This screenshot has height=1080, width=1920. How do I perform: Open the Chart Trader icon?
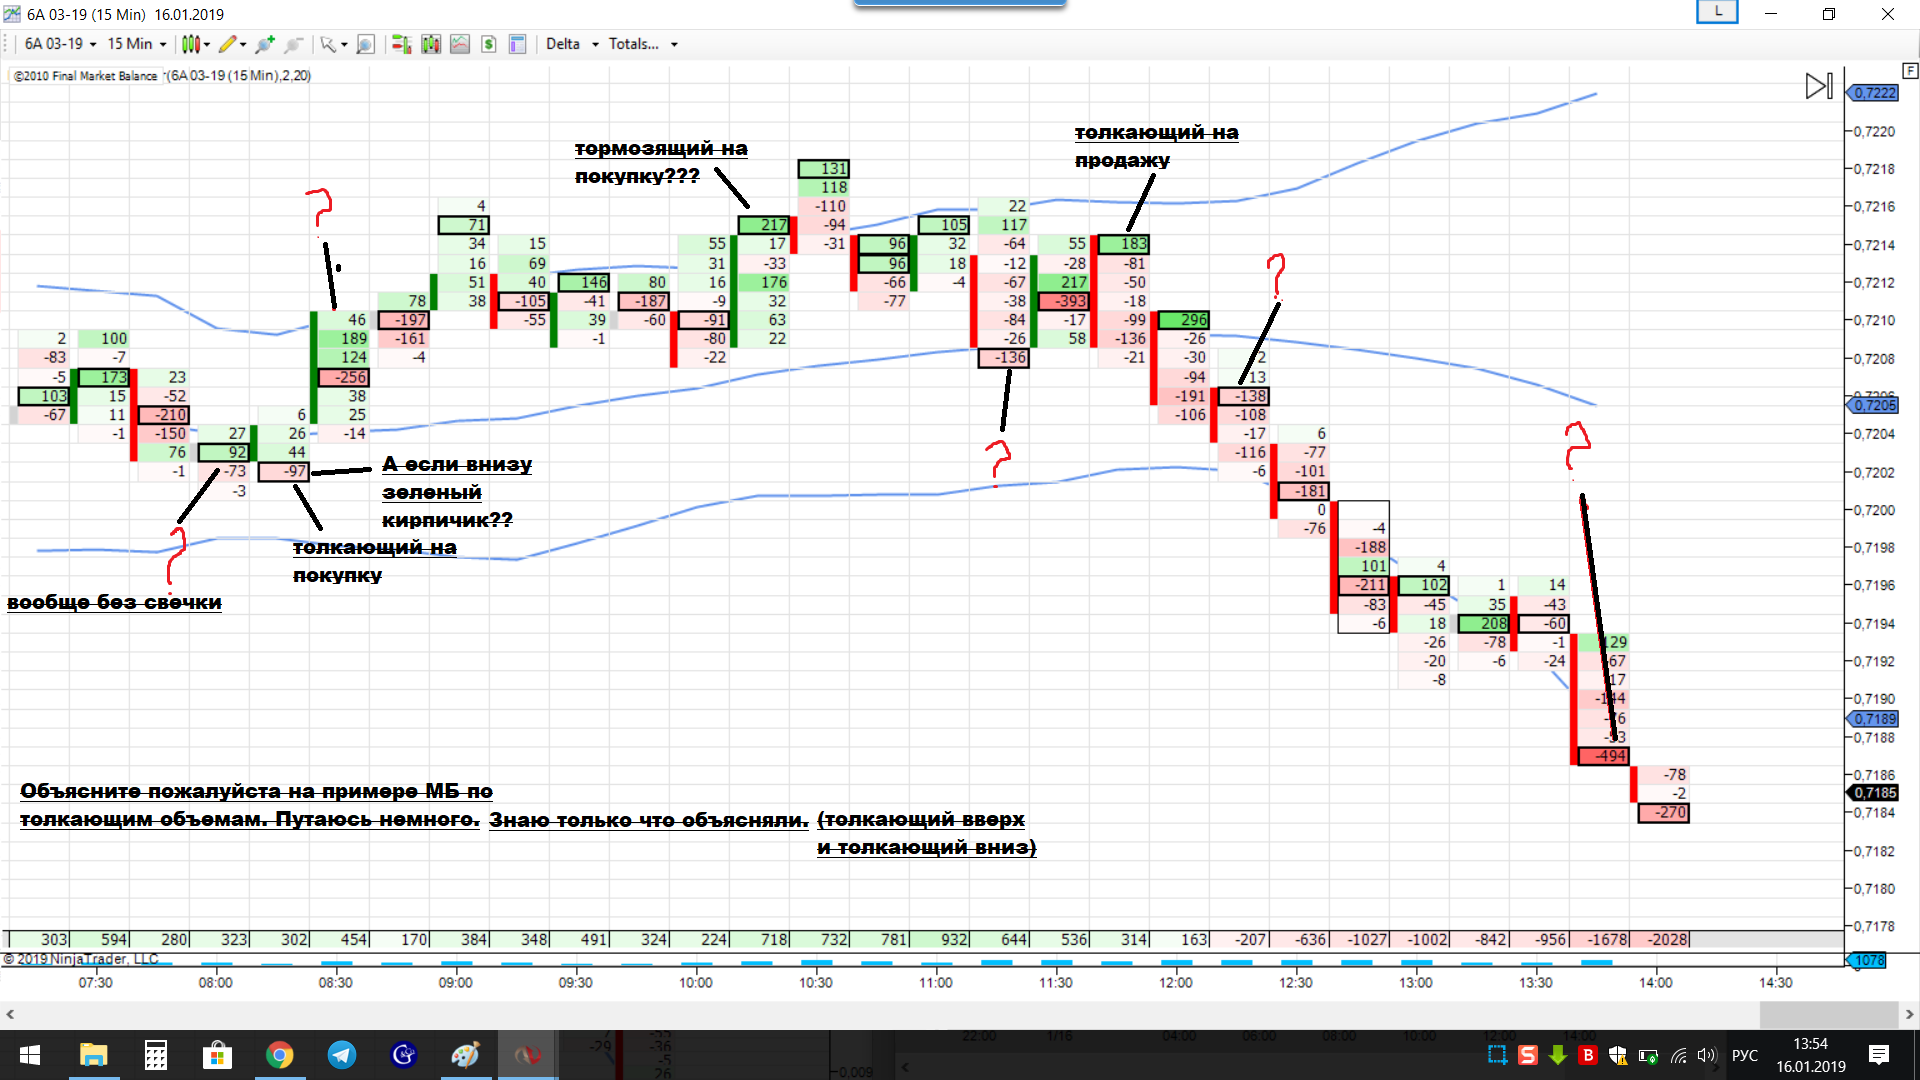pyautogui.click(x=401, y=44)
